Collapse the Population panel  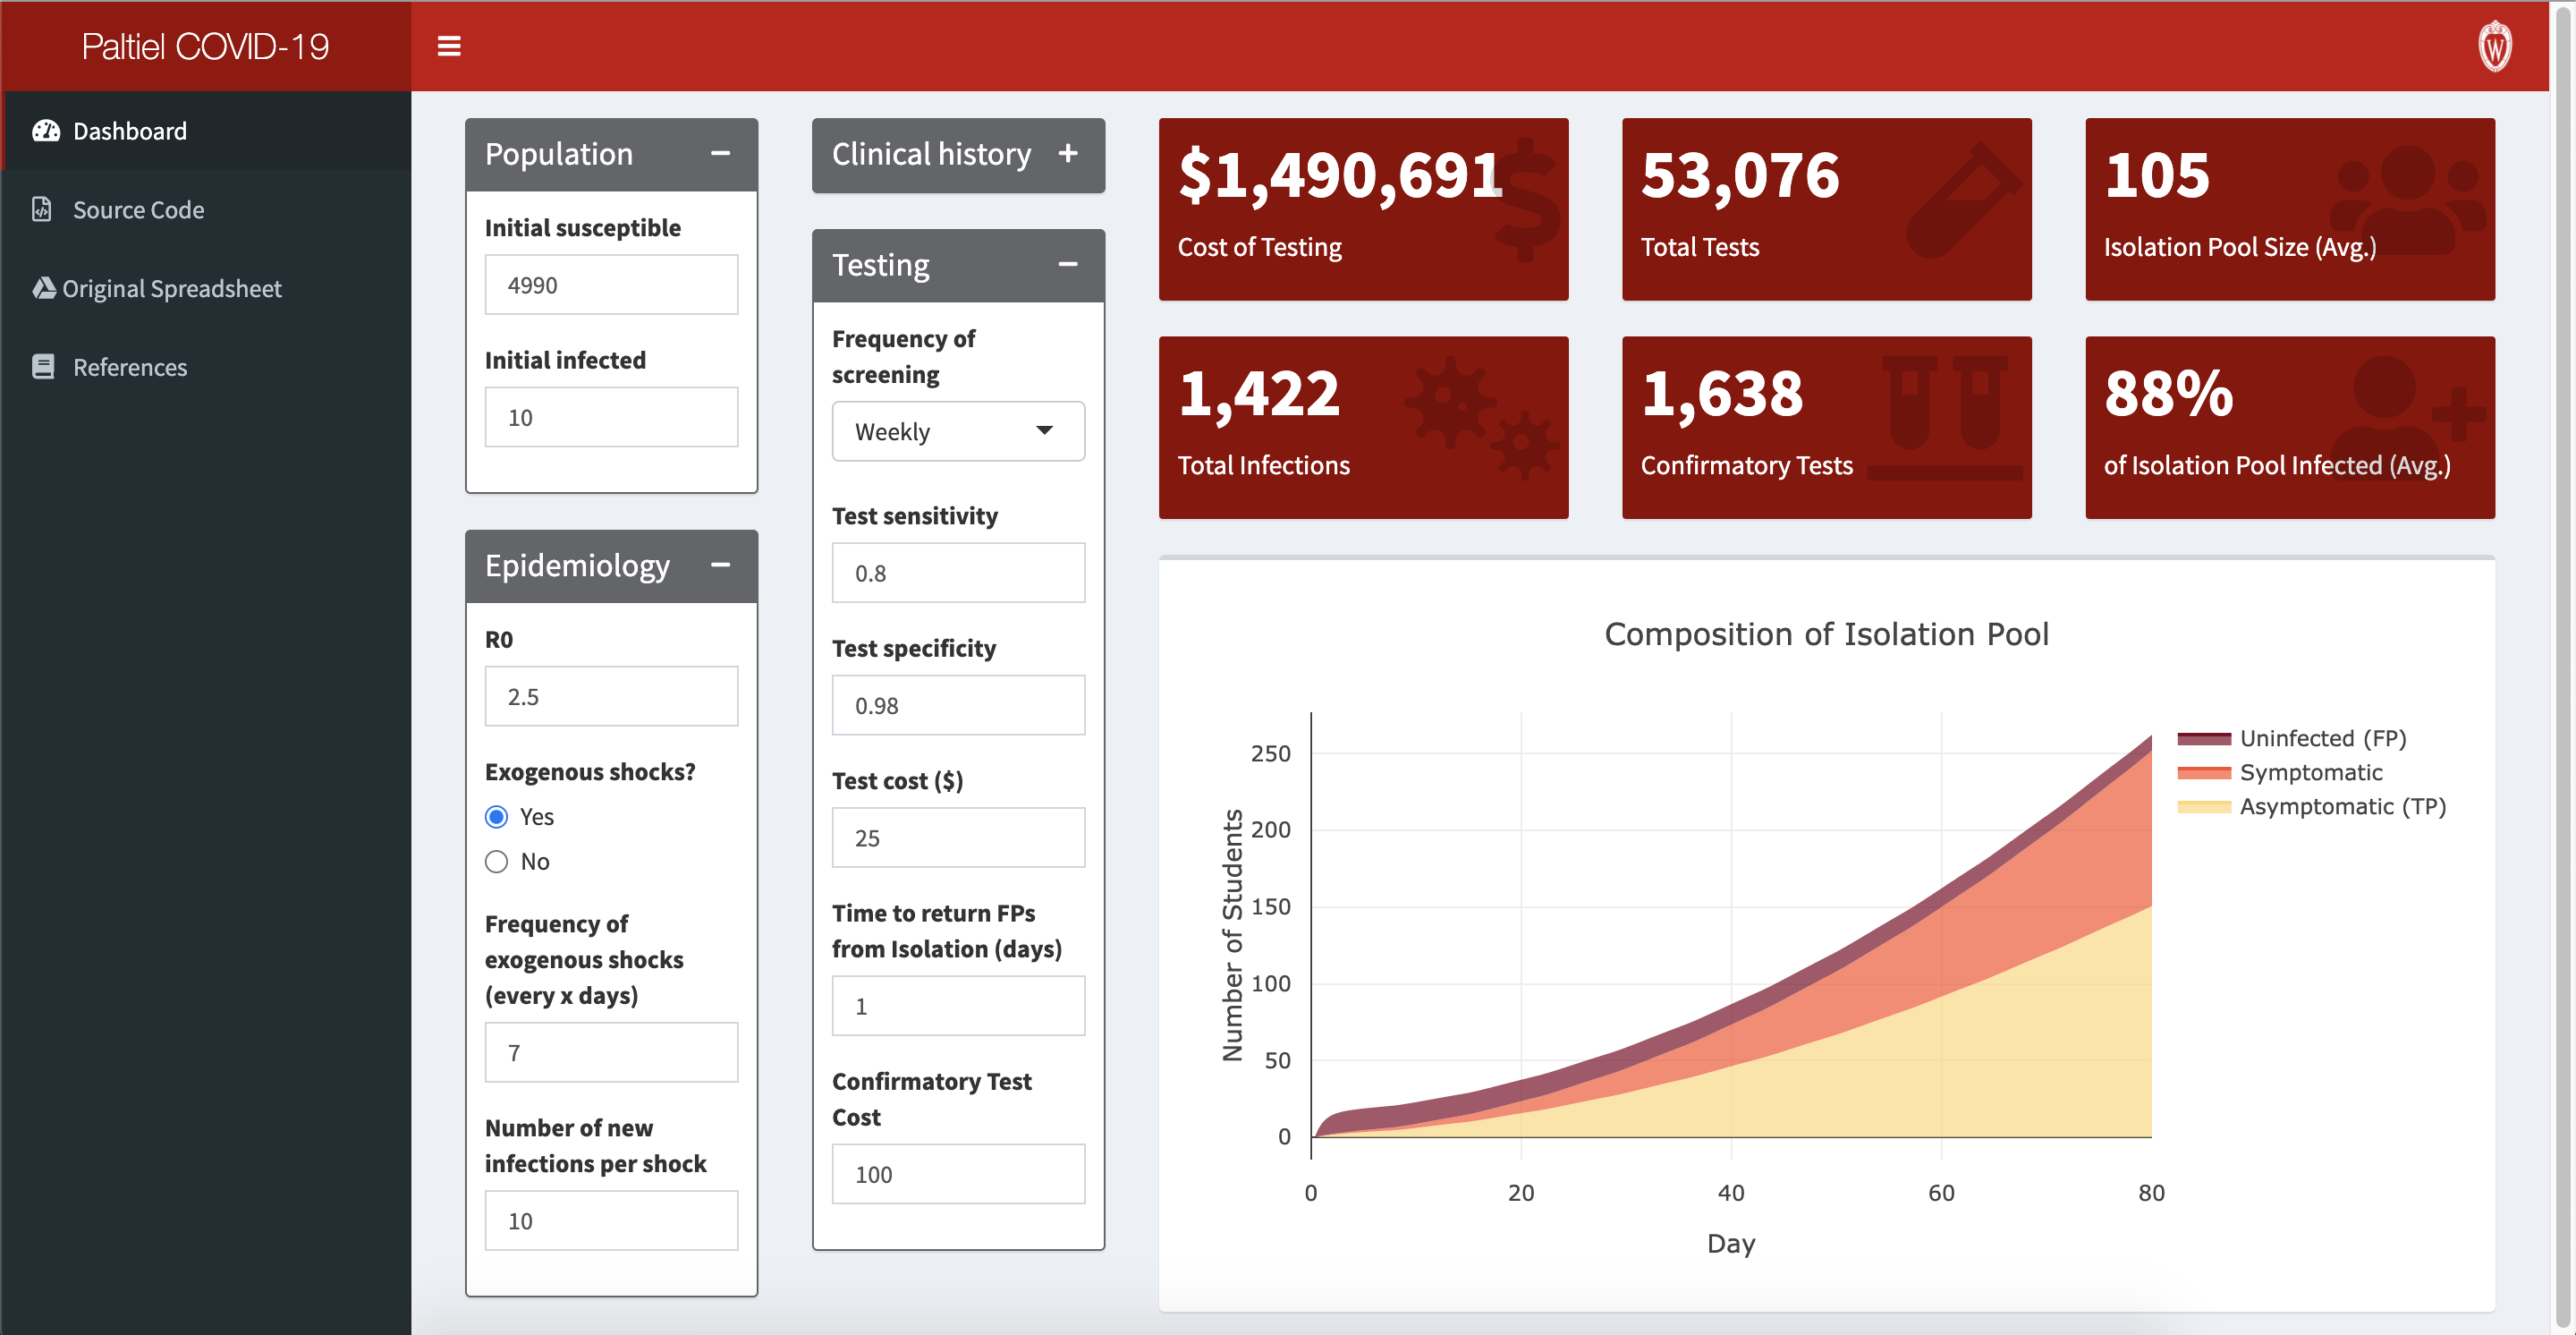pyautogui.click(x=720, y=154)
